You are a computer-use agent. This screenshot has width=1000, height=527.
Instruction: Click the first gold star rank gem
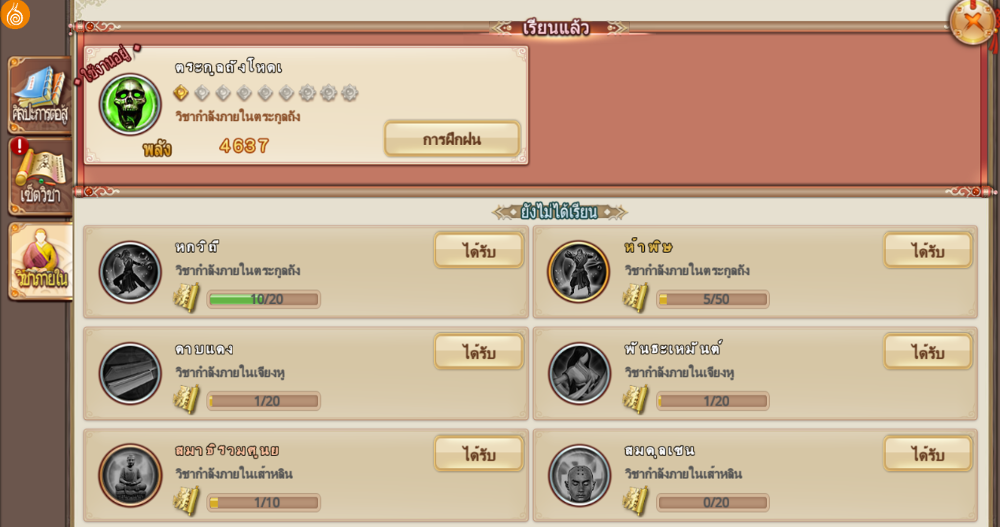pos(181,93)
